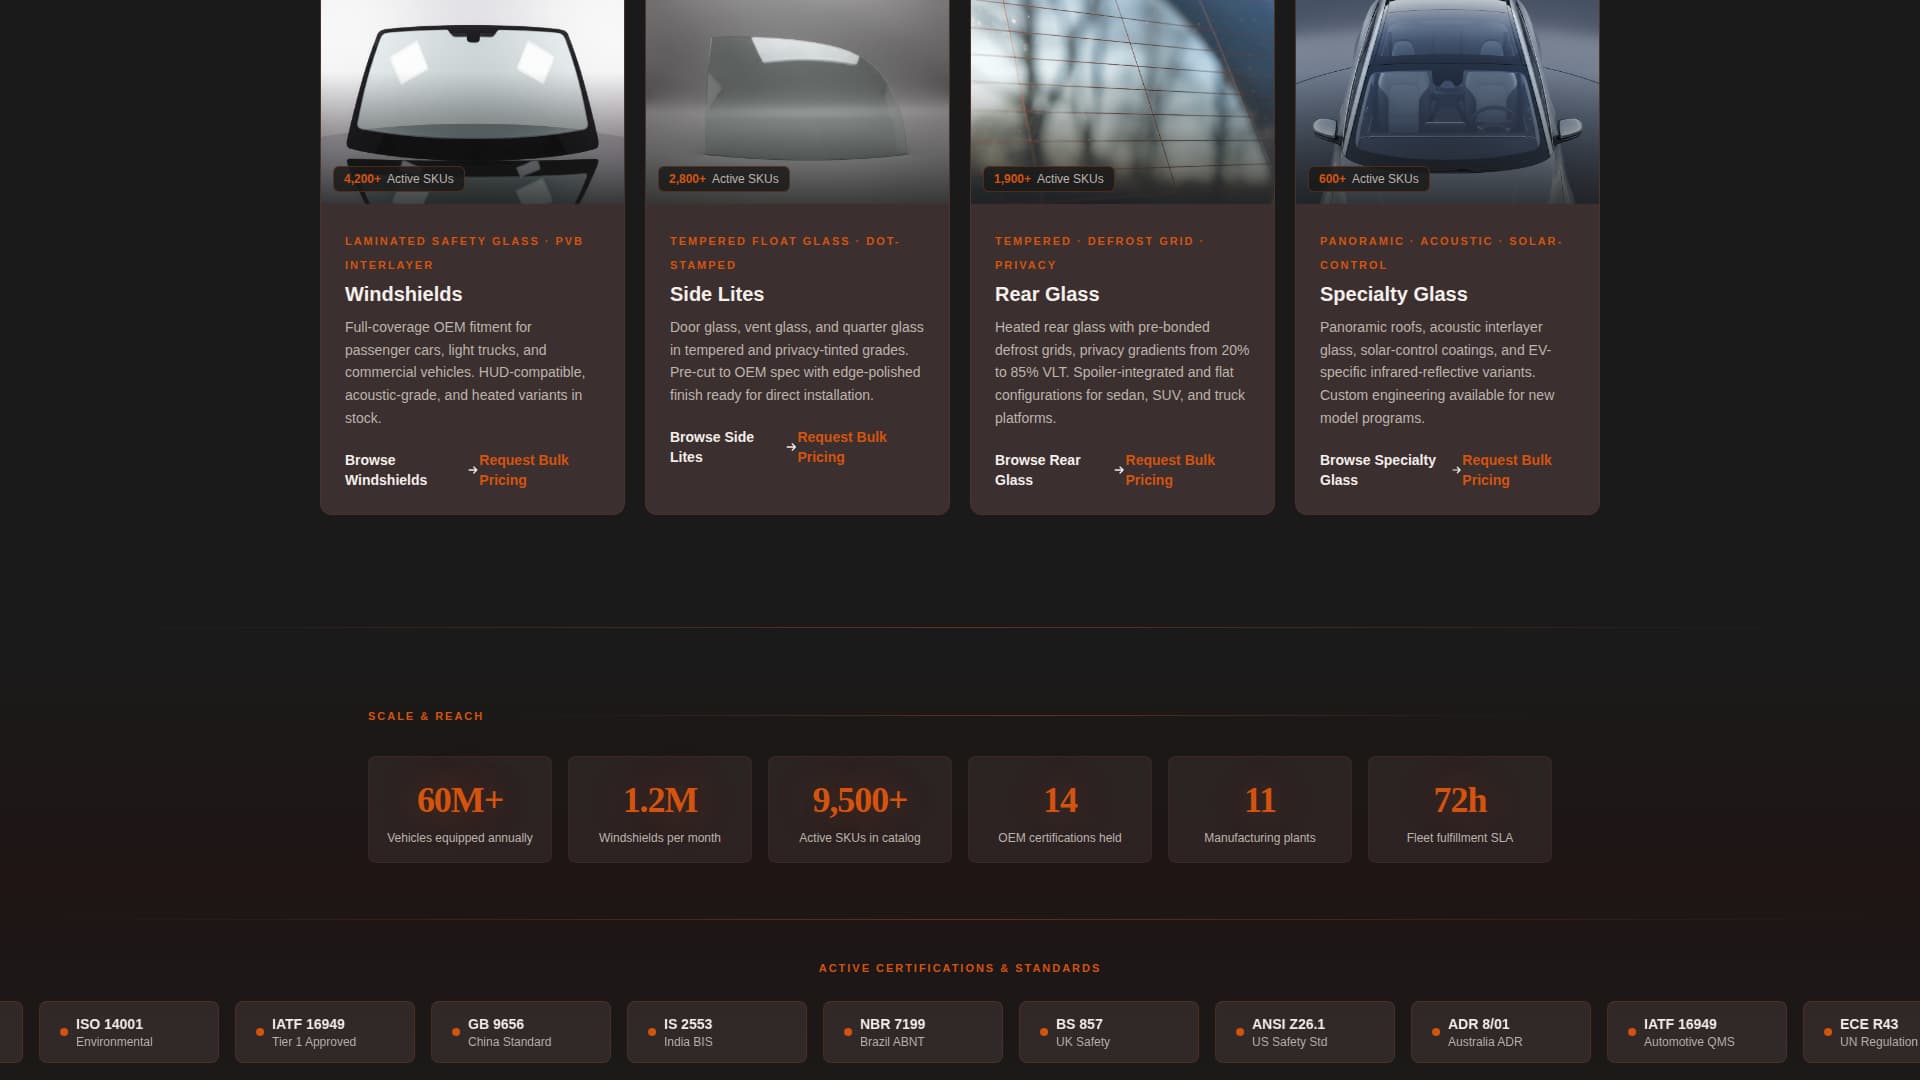1920x1080 pixels.
Task: Click the status dot on the ECE R43 badge
Action: [x=1827, y=1031]
